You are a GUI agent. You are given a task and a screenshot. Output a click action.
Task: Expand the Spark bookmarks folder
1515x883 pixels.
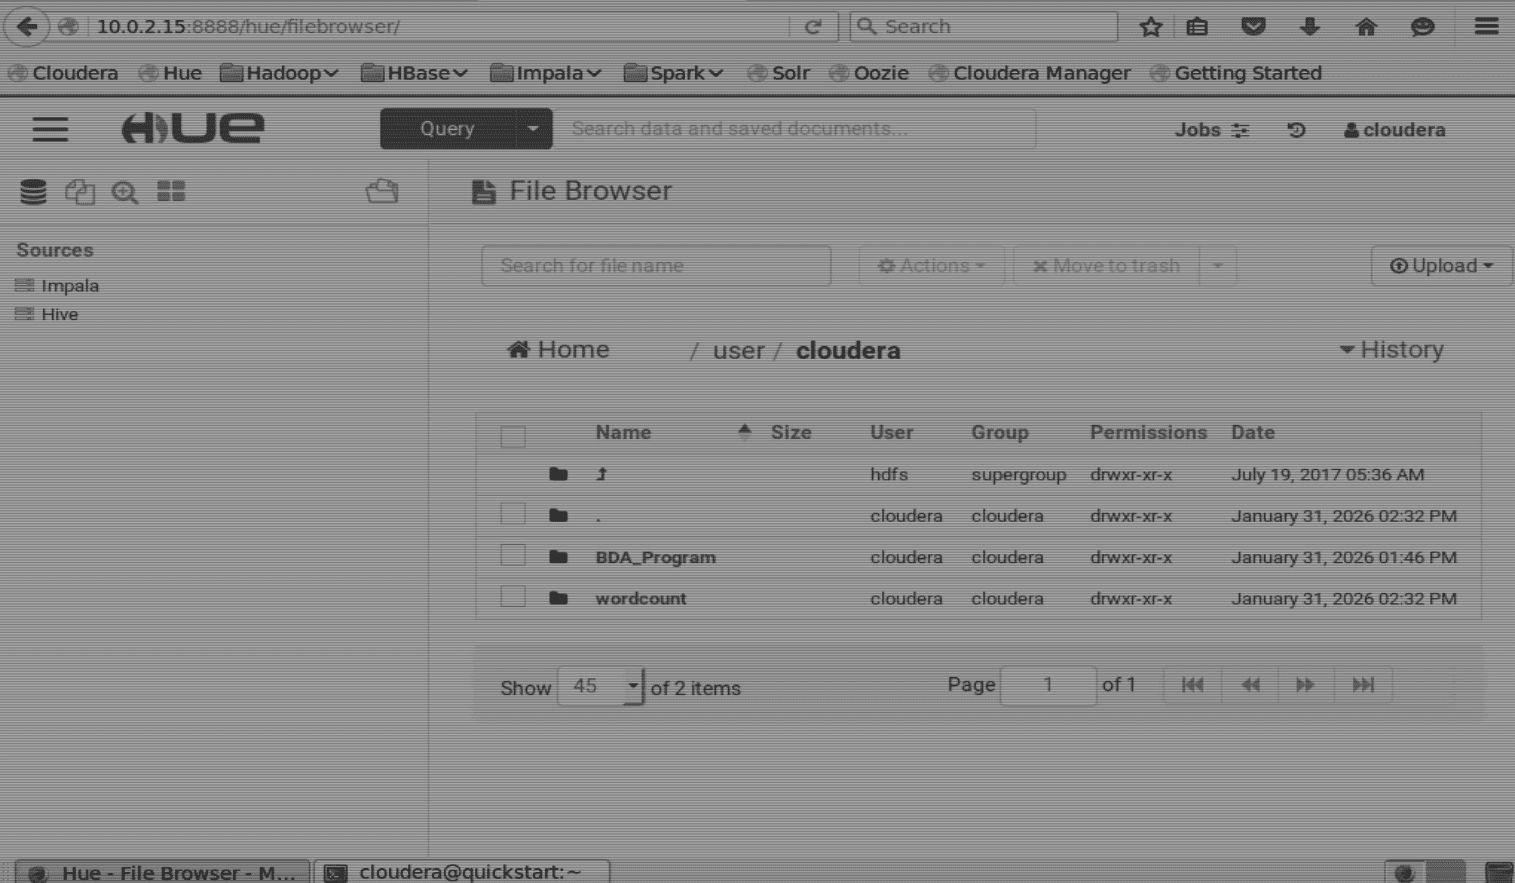tap(673, 73)
